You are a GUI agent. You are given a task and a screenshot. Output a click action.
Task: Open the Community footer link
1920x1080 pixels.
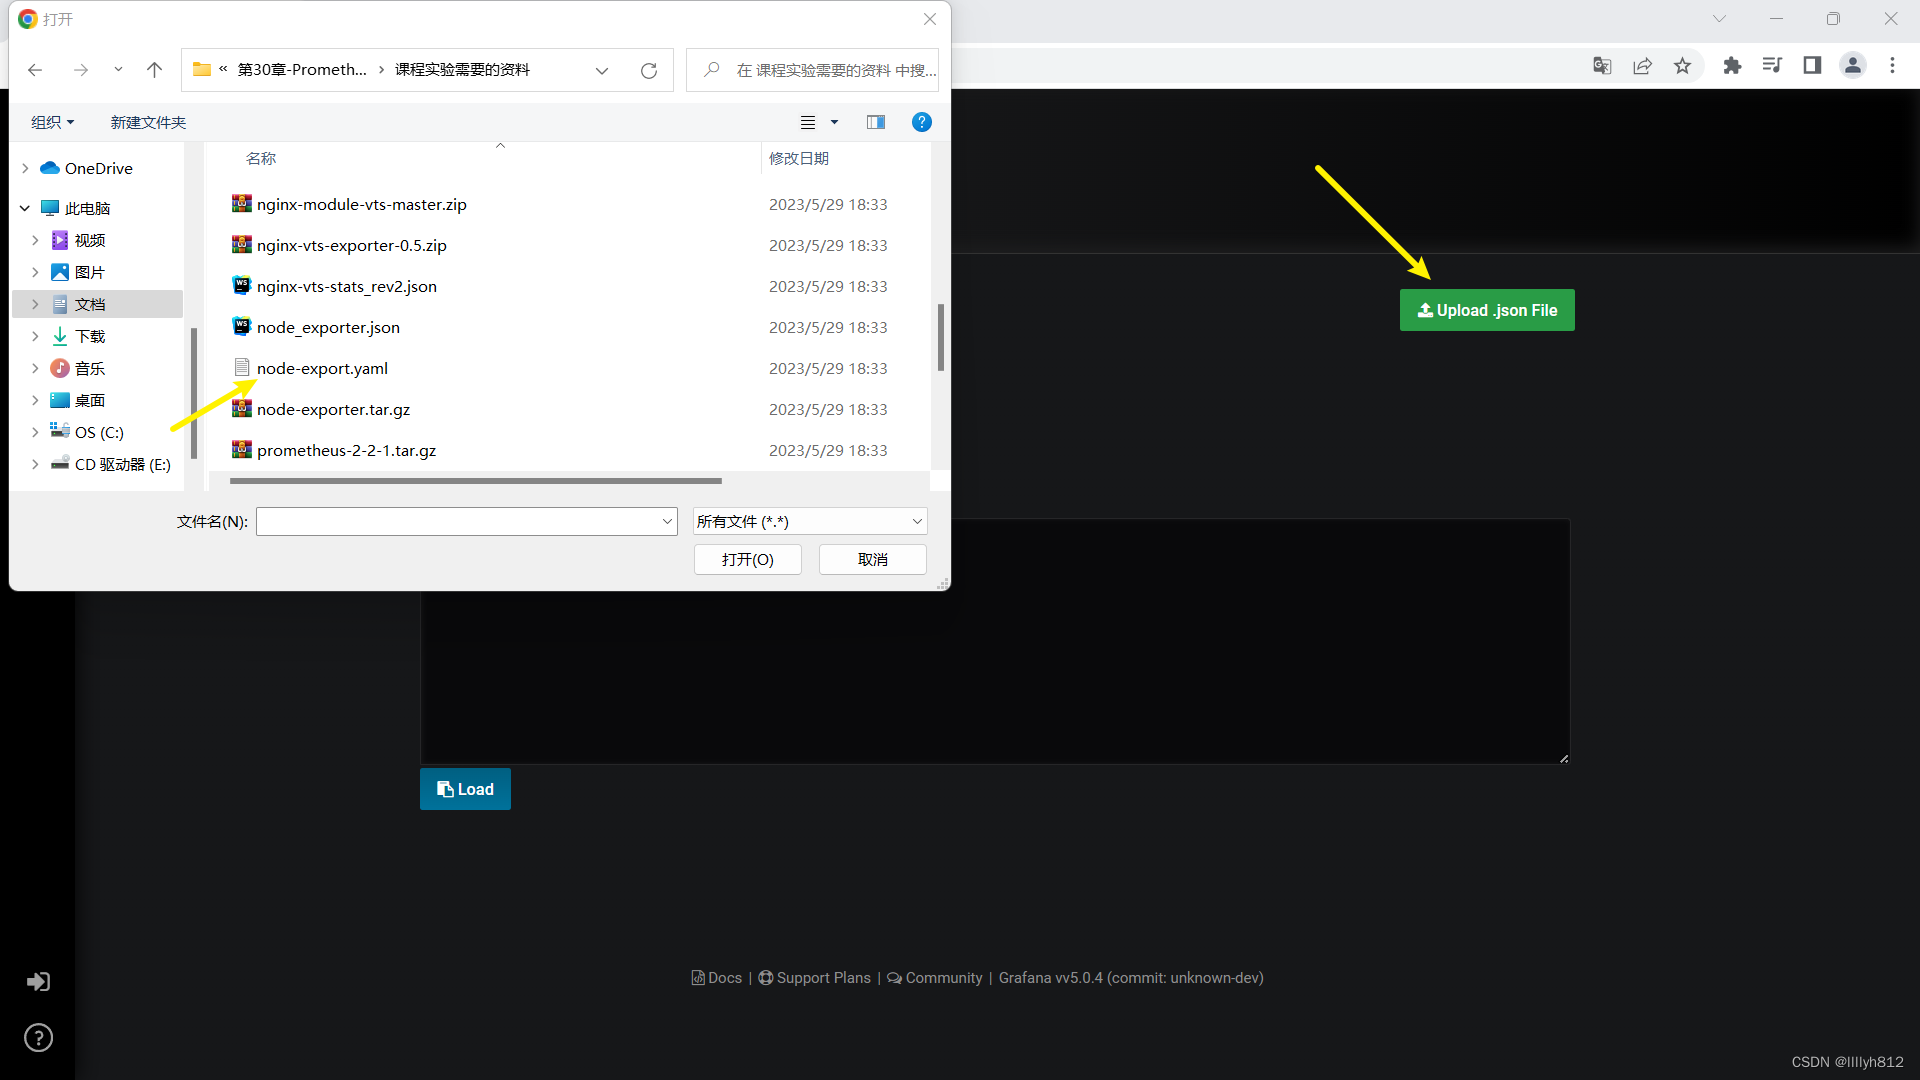point(935,978)
